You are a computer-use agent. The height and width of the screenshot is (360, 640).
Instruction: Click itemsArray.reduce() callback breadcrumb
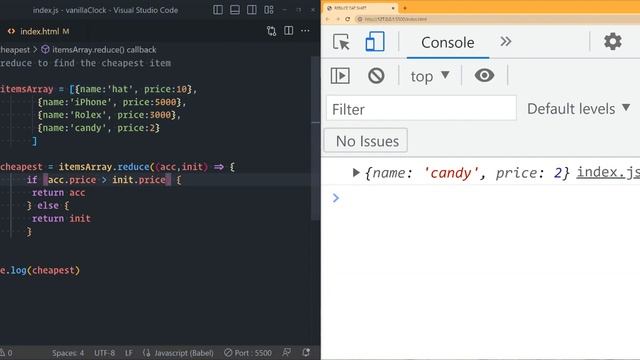(99, 50)
